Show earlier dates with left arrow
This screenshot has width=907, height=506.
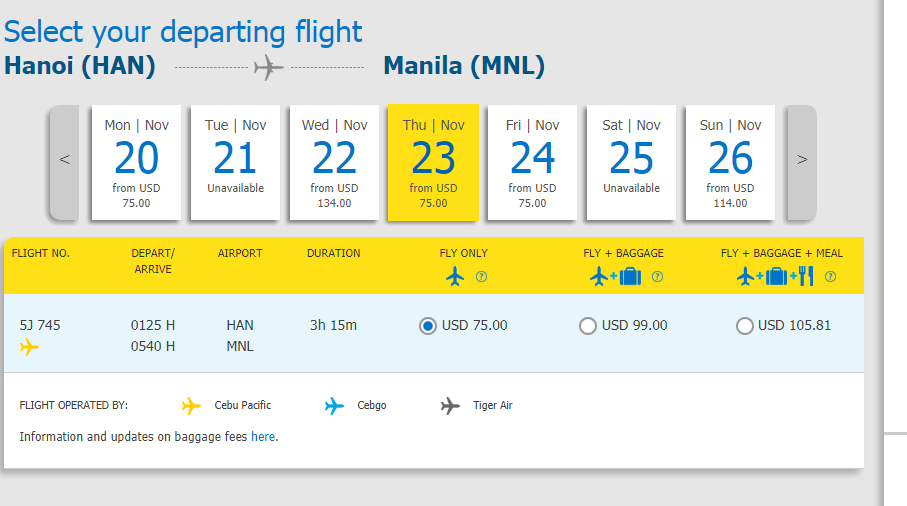pyautogui.click(x=64, y=160)
